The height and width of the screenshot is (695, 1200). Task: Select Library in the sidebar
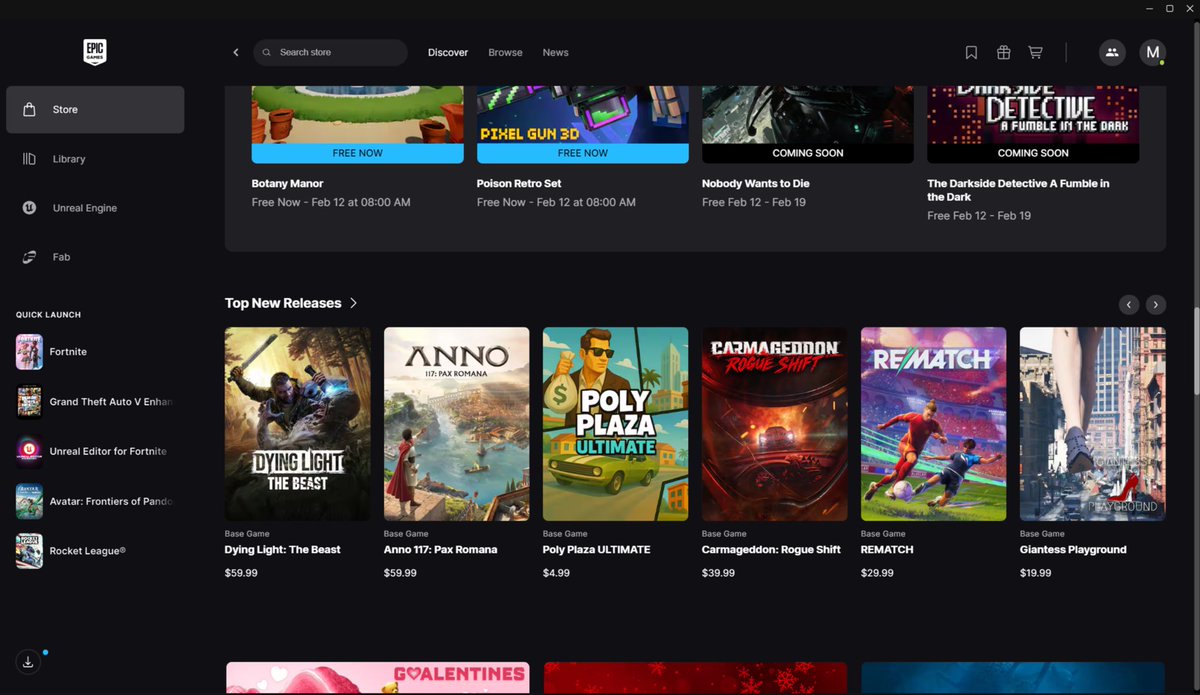[95, 159]
